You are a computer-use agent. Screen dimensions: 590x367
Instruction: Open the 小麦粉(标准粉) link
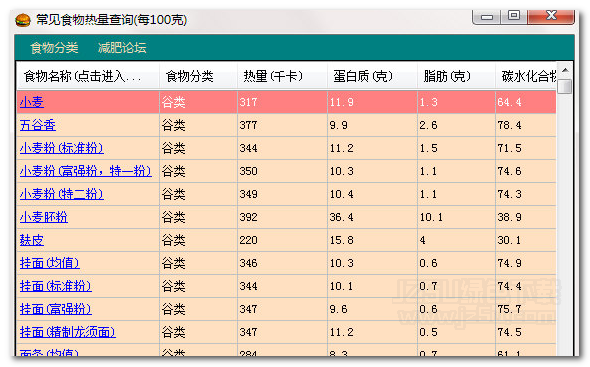[x=62, y=148]
